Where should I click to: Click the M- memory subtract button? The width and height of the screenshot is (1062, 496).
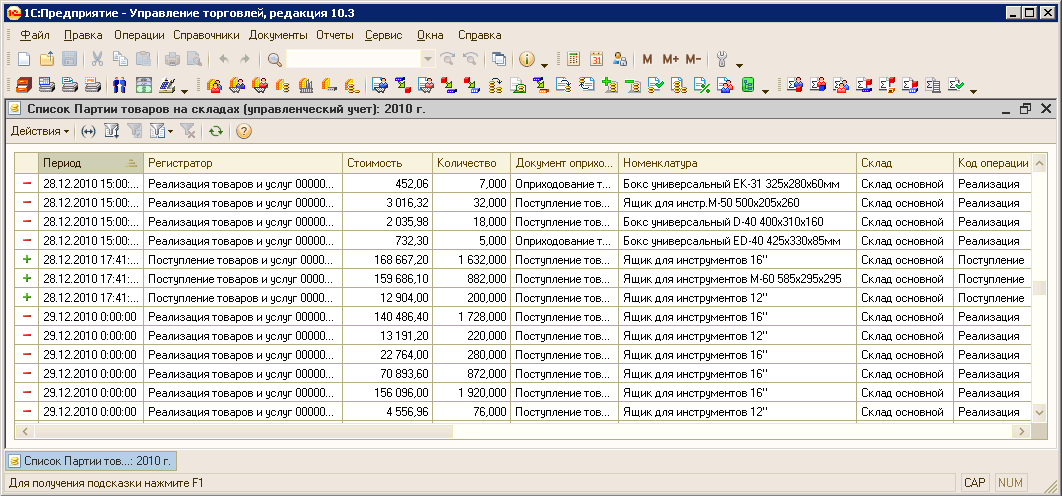694,60
